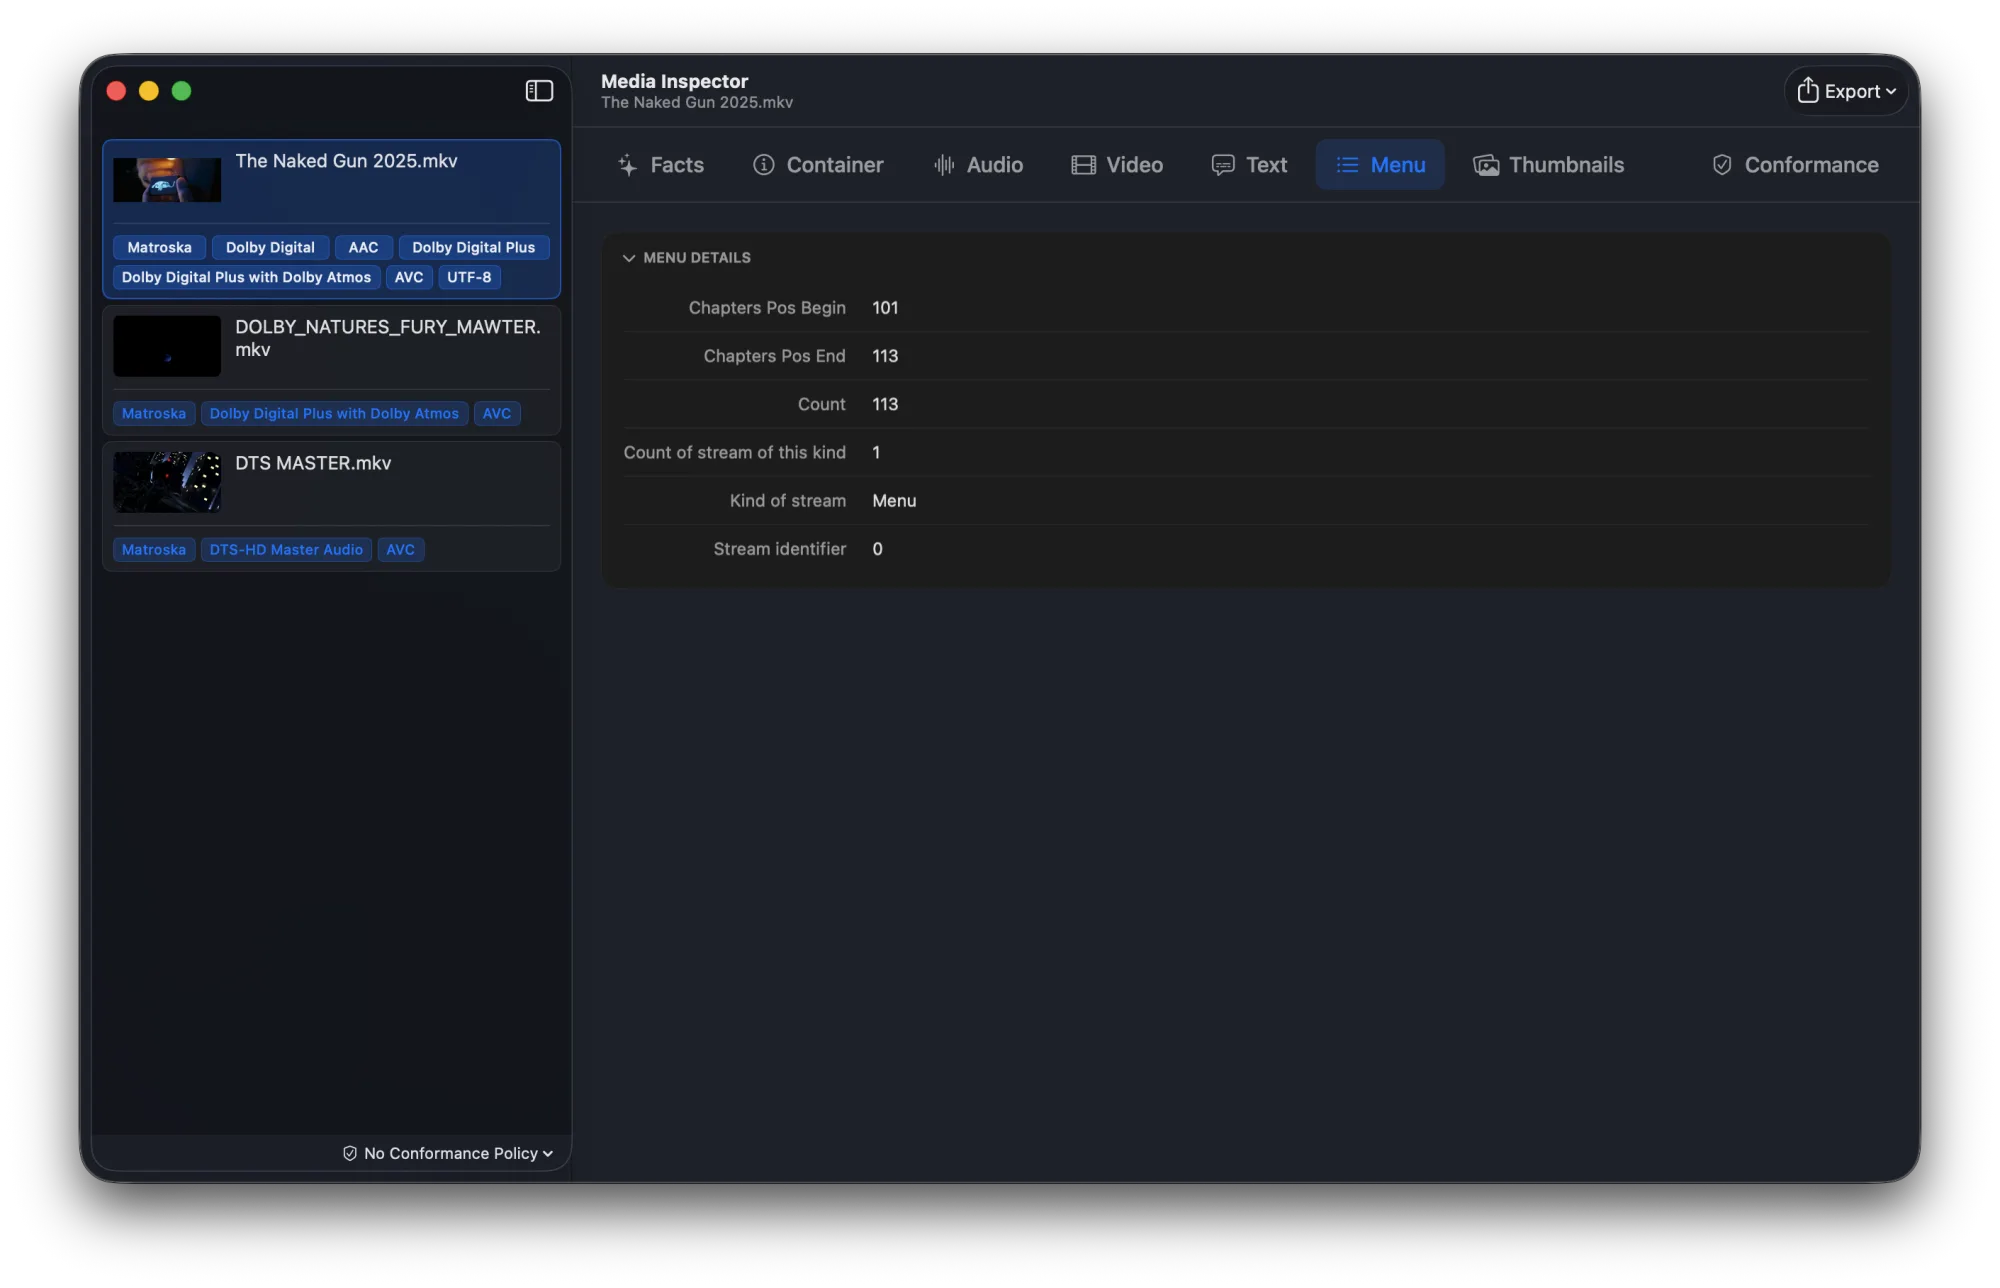Image resolution: width=2000 pixels, height=1288 pixels.
Task: Click the Text speech bubble icon
Action: tap(1222, 165)
